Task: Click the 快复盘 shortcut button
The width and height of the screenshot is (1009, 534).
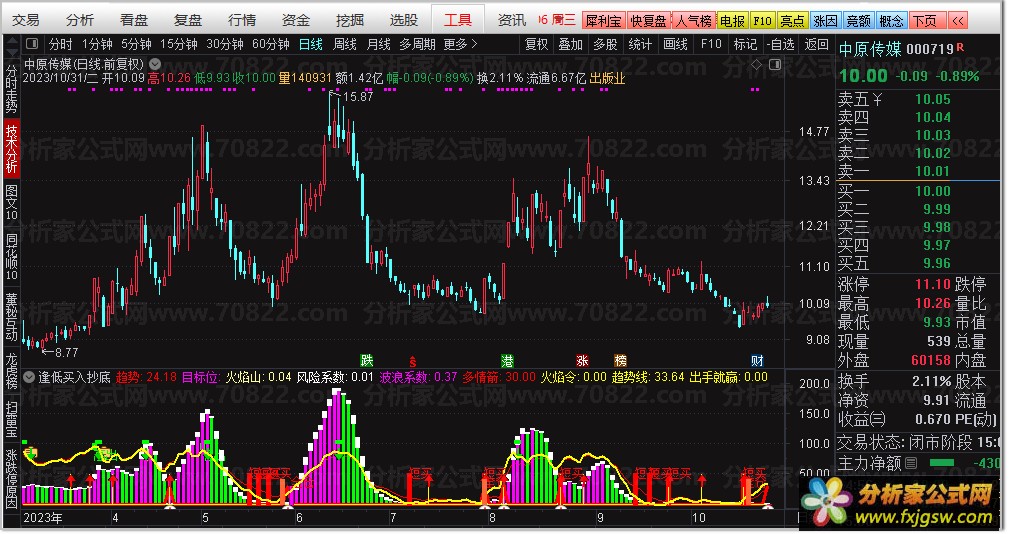Action: [x=648, y=21]
